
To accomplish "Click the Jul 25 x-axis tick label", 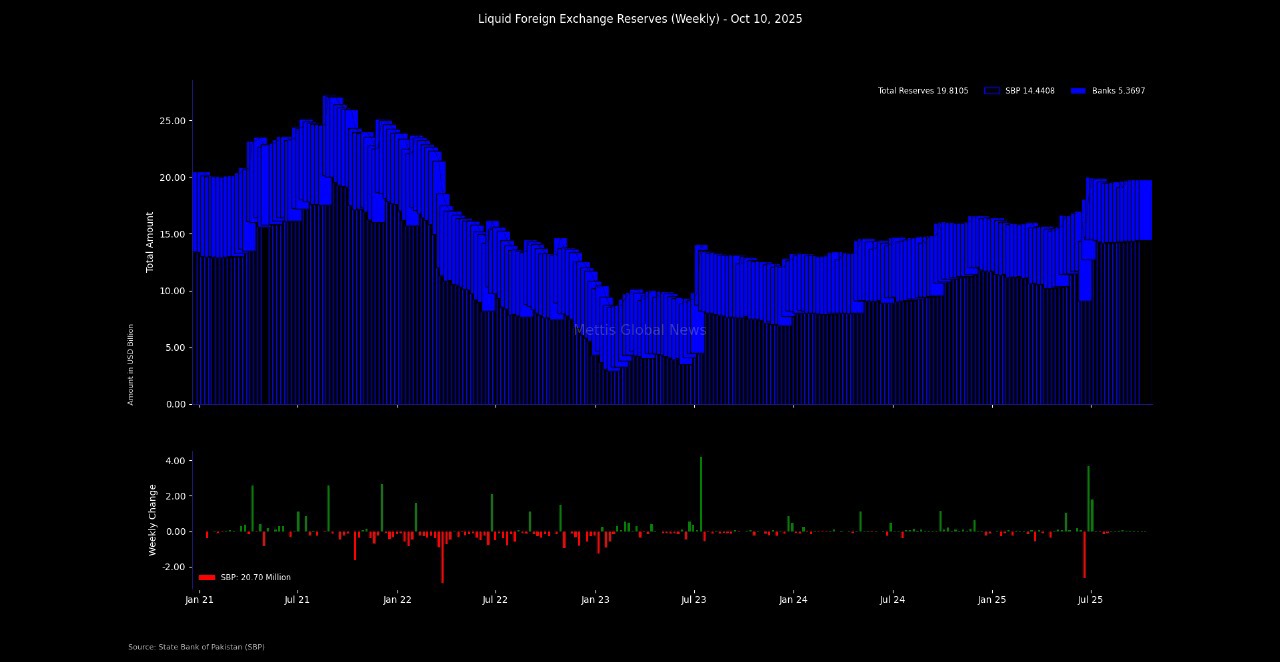I will pos(1090,600).
